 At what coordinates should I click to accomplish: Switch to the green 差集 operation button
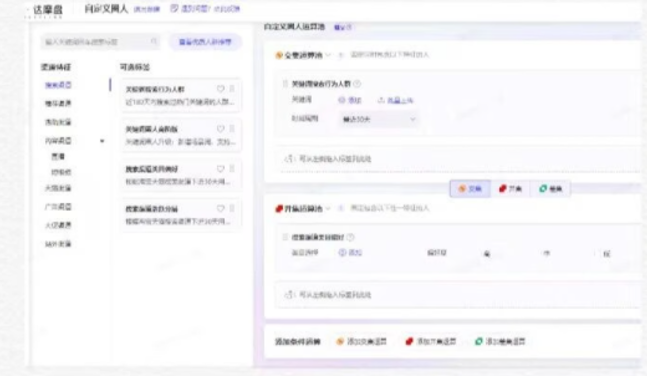coord(551,189)
